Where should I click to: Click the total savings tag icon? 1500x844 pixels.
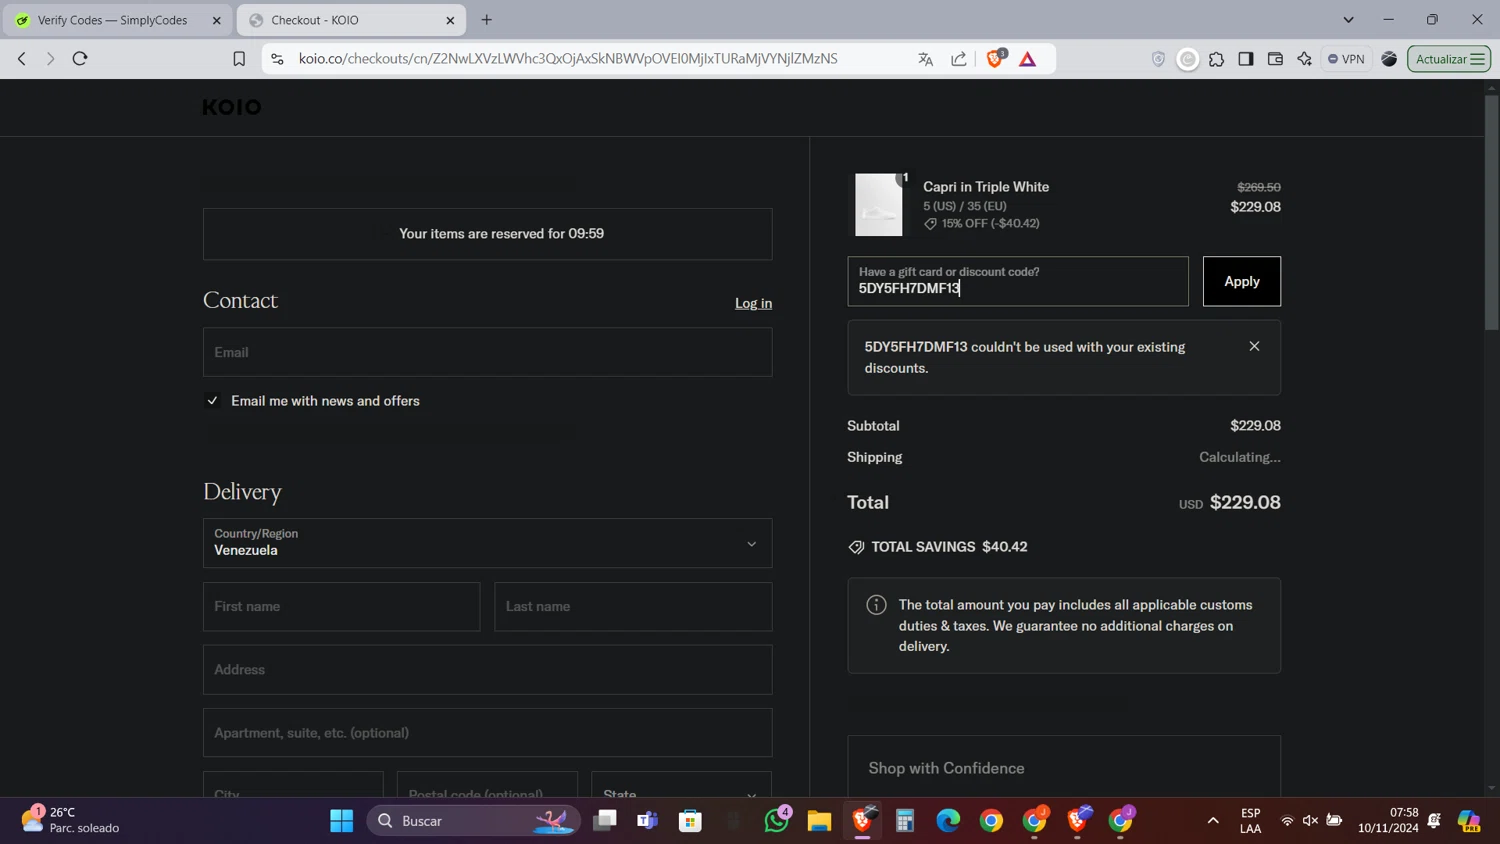856,547
